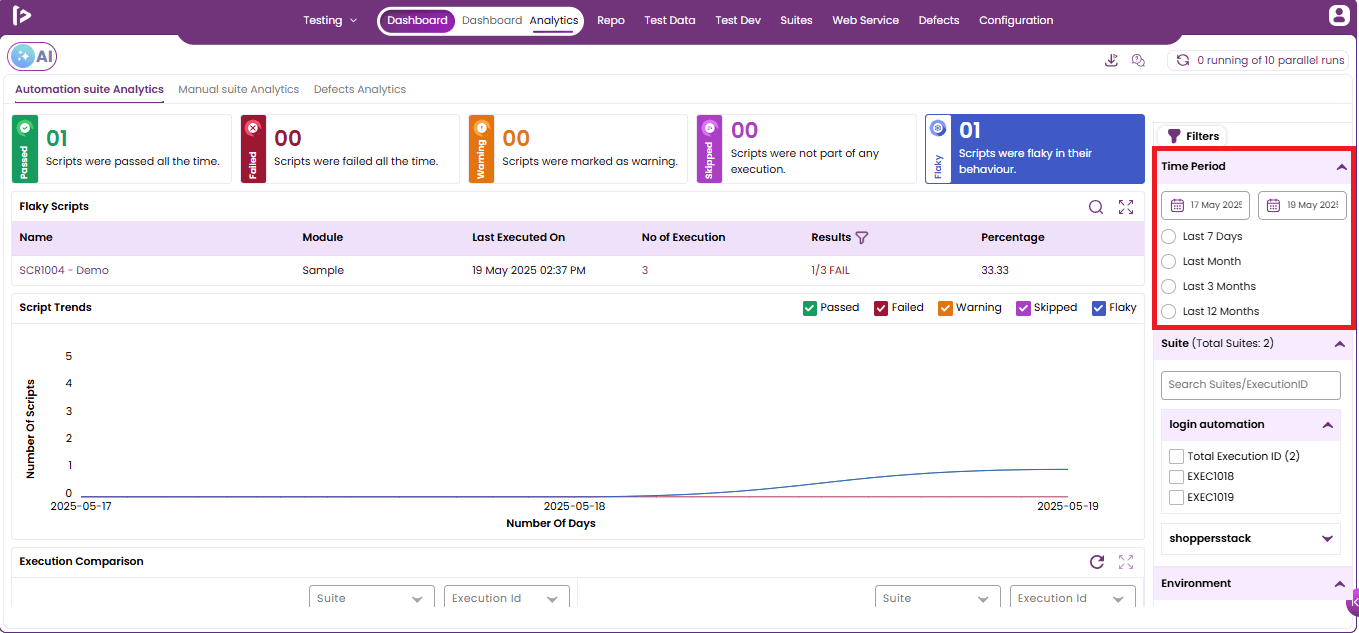Viewport: 1359px width, 633px height.
Task: Click the blue Flaky card icon
Action: (938, 128)
